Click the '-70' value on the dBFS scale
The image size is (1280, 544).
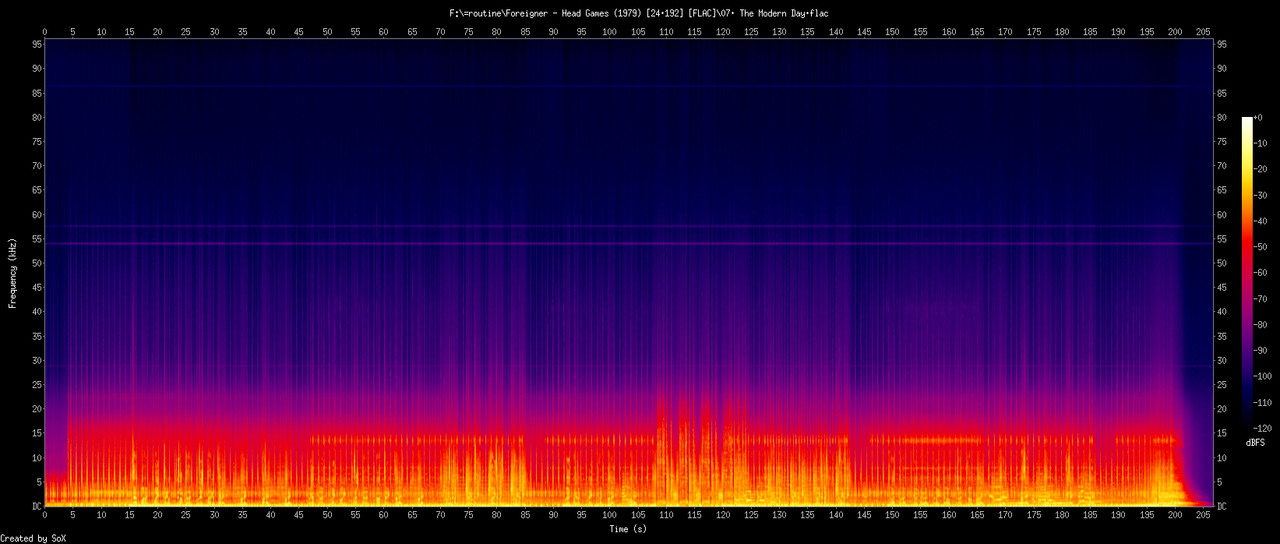click(1260, 299)
